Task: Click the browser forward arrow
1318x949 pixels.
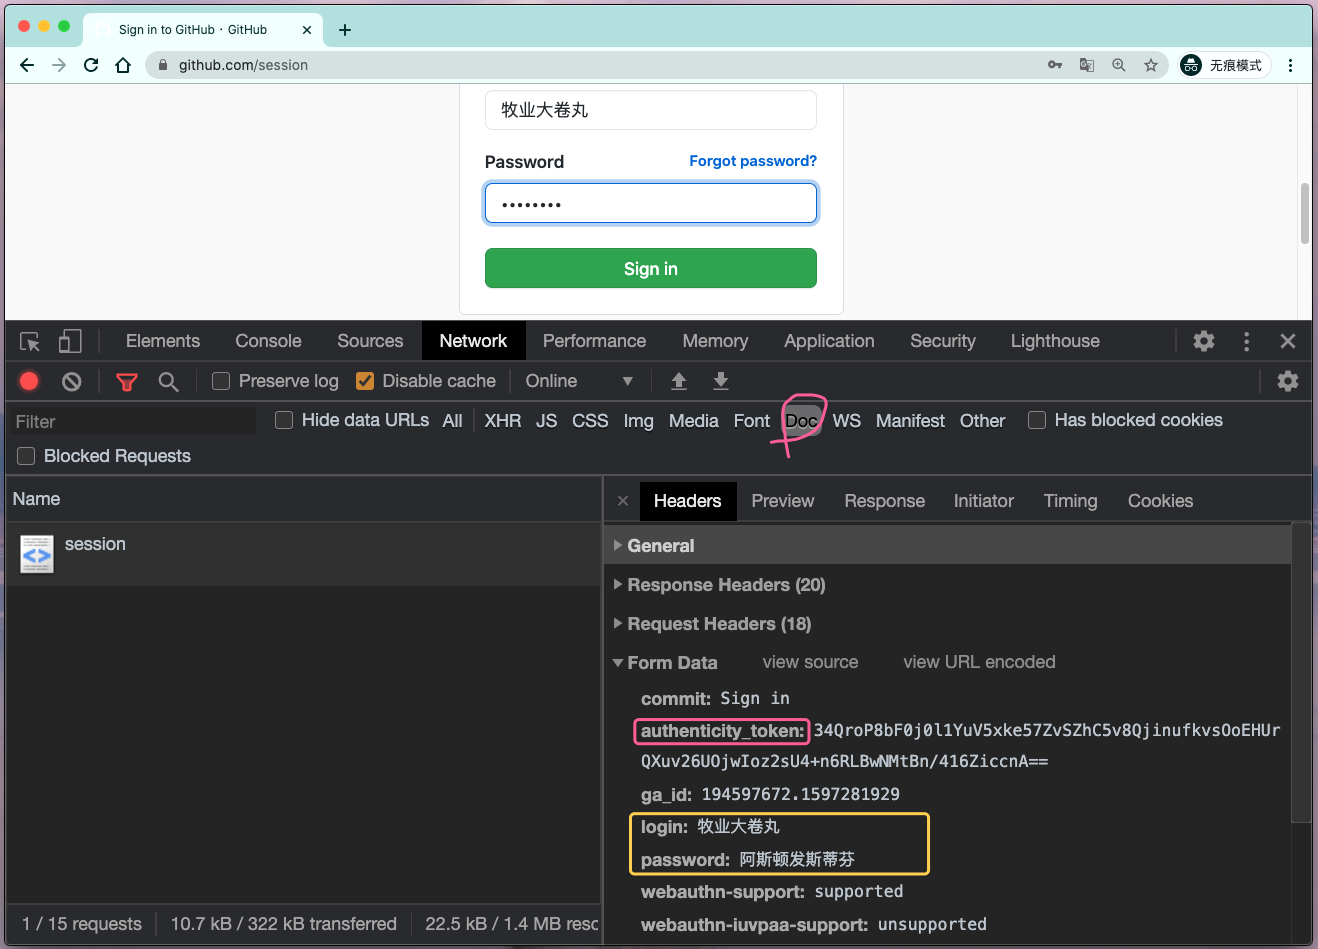Action: pos(59,65)
